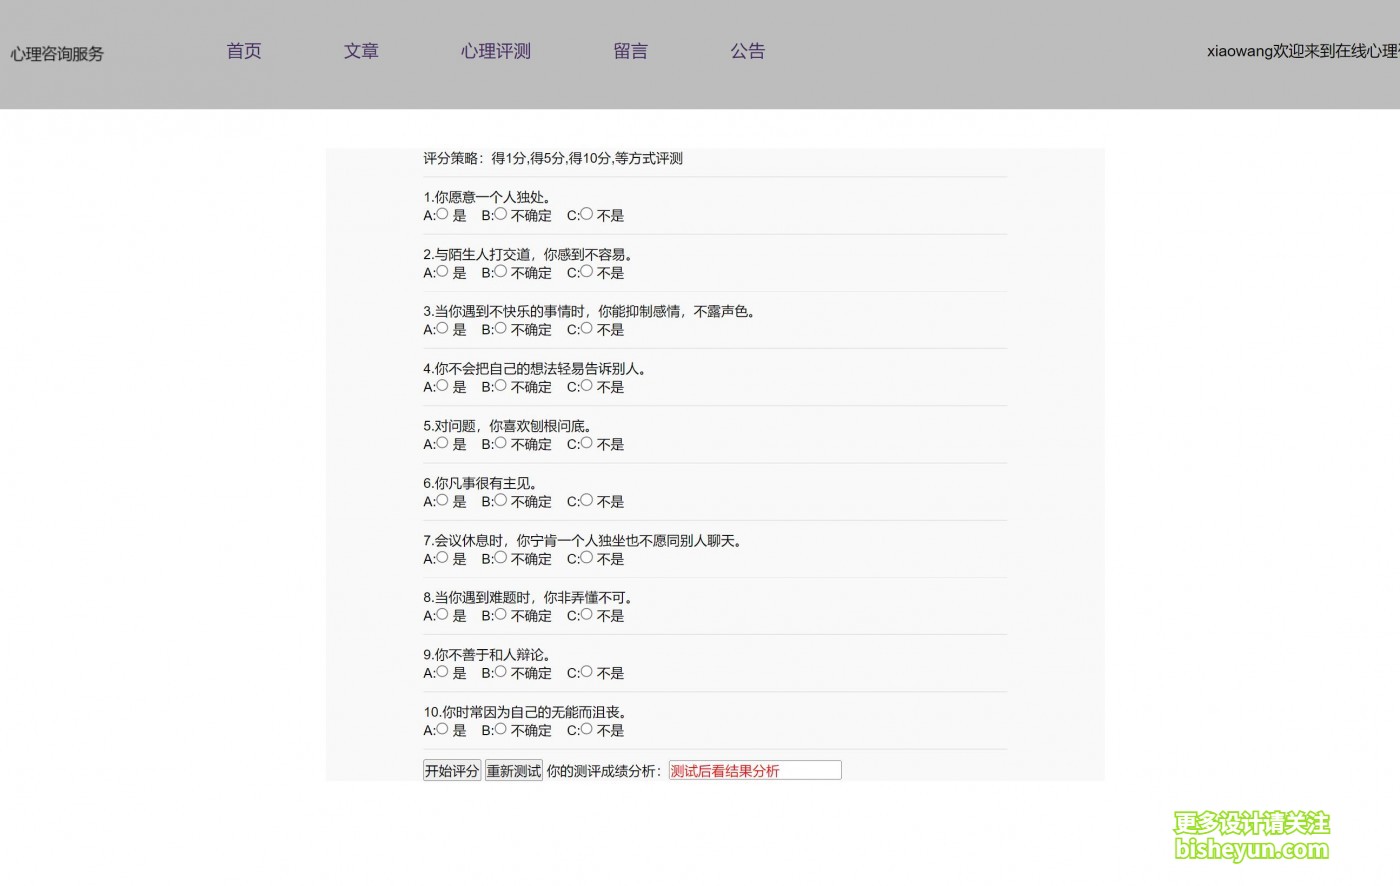Open the "留言" message board
The width and height of the screenshot is (1400, 886).
[x=630, y=51]
